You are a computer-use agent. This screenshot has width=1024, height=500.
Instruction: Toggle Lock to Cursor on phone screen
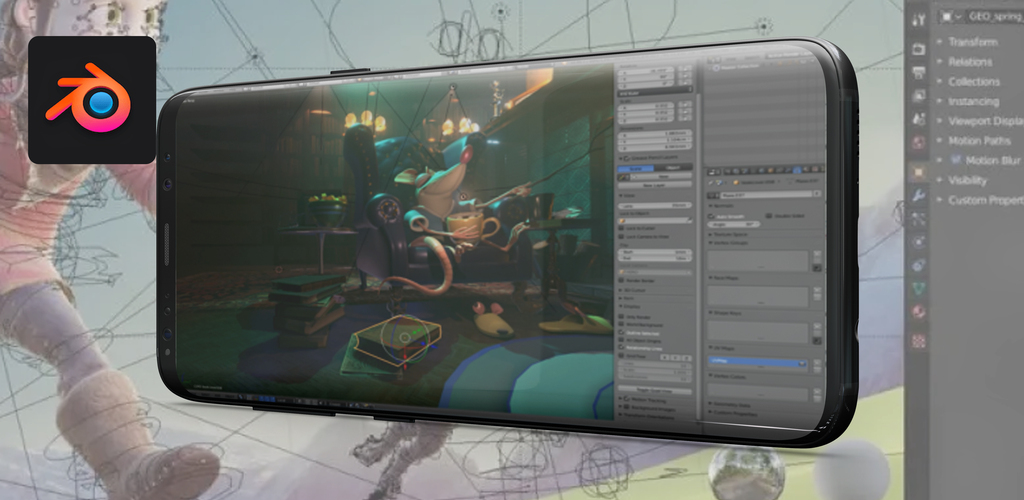(x=622, y=228)
